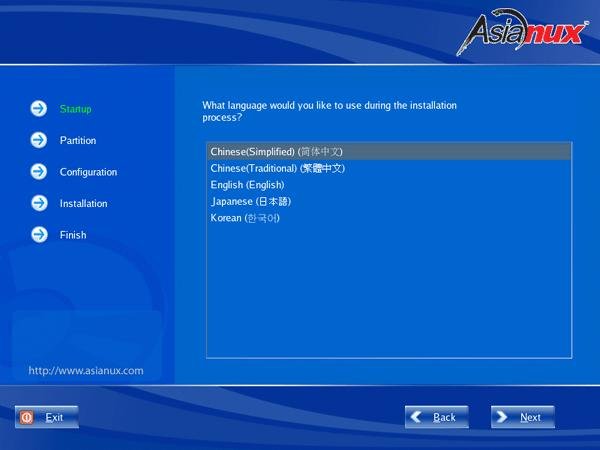This screenshot has width=600, height=450.
Task: Select the Installation step label
Action: click(83, 204)
